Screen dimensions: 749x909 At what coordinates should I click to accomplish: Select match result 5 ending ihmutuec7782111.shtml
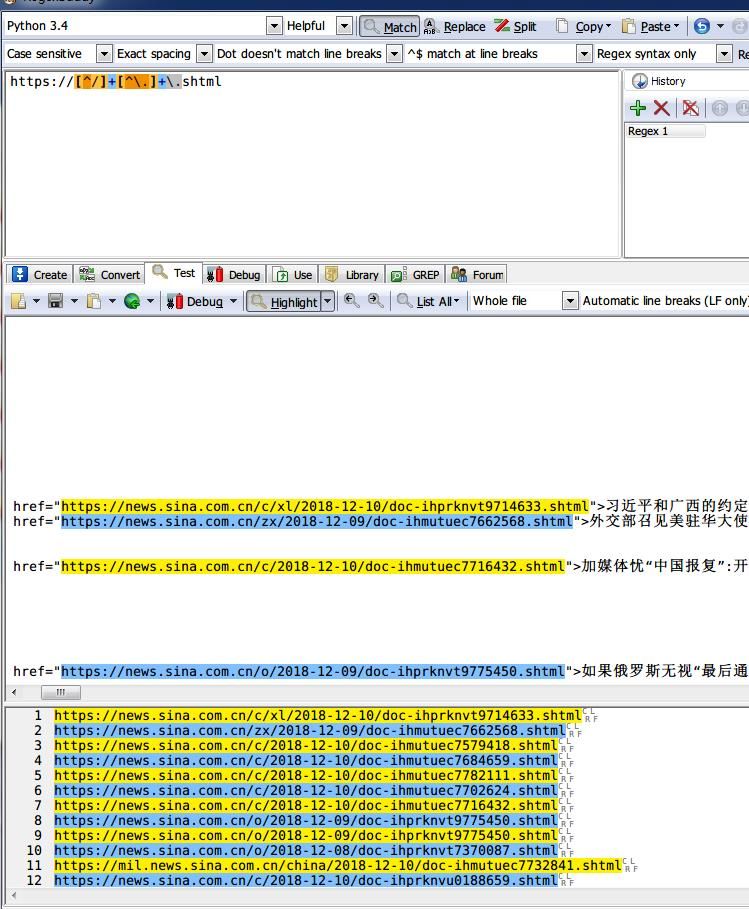coord(306,776)
